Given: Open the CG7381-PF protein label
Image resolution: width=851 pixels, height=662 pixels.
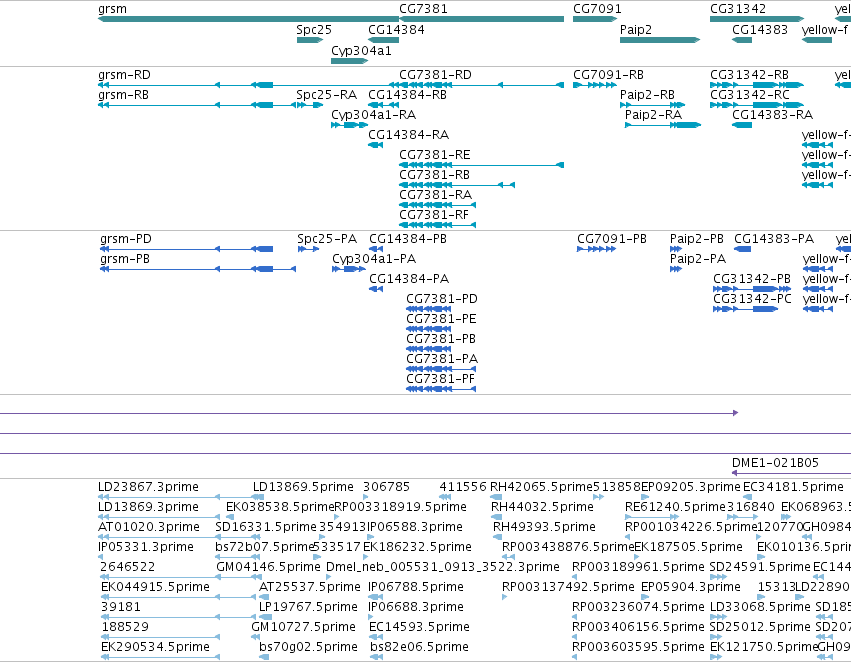Looking at the screenshot, I should (440, 380).
